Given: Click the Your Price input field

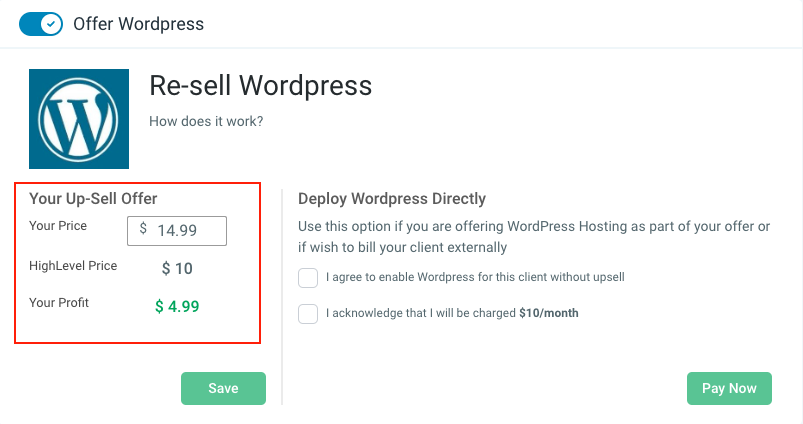Looking at the screenshot, I should tap(177, 231).
